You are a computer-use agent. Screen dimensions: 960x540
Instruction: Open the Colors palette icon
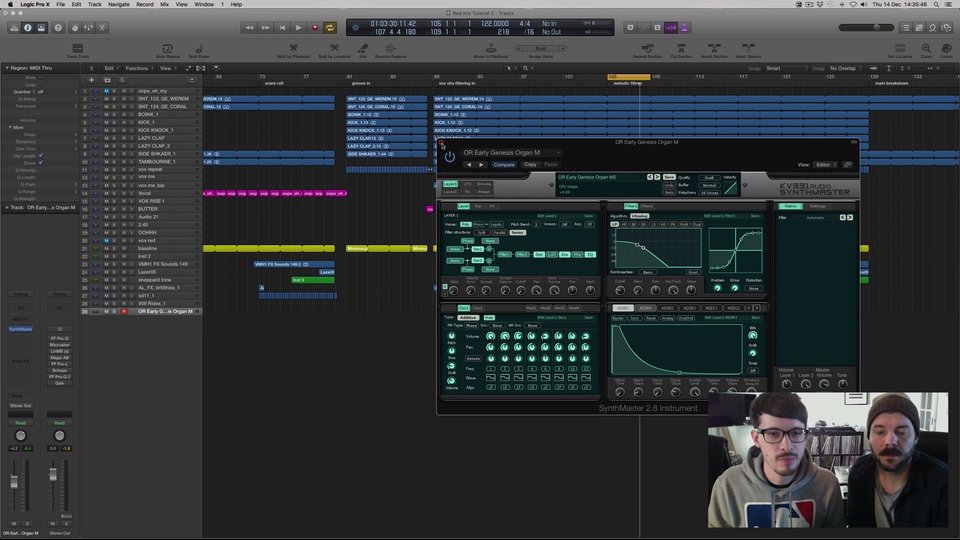pos(947,48)
